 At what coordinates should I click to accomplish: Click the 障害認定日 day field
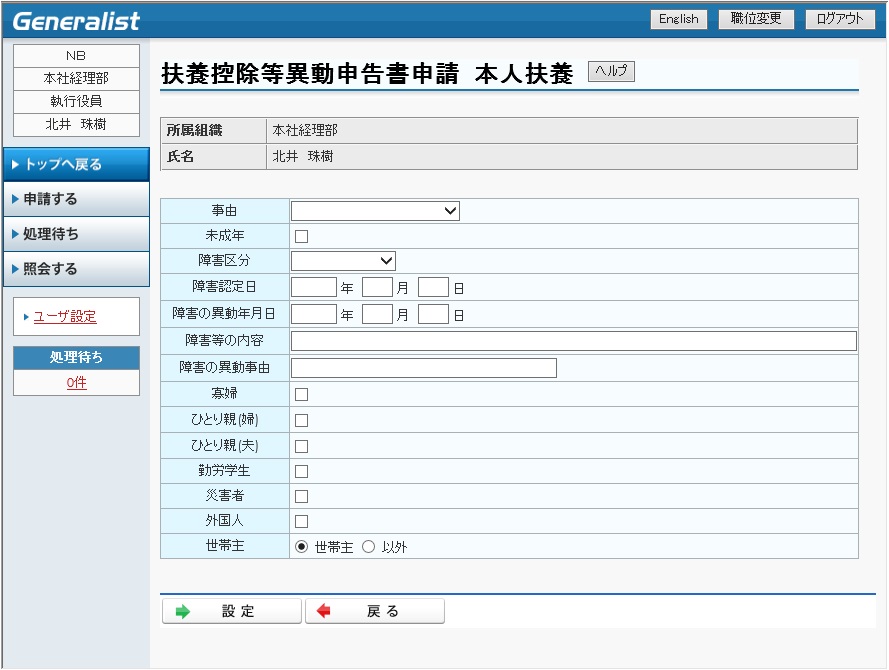[x=433, y=287]
